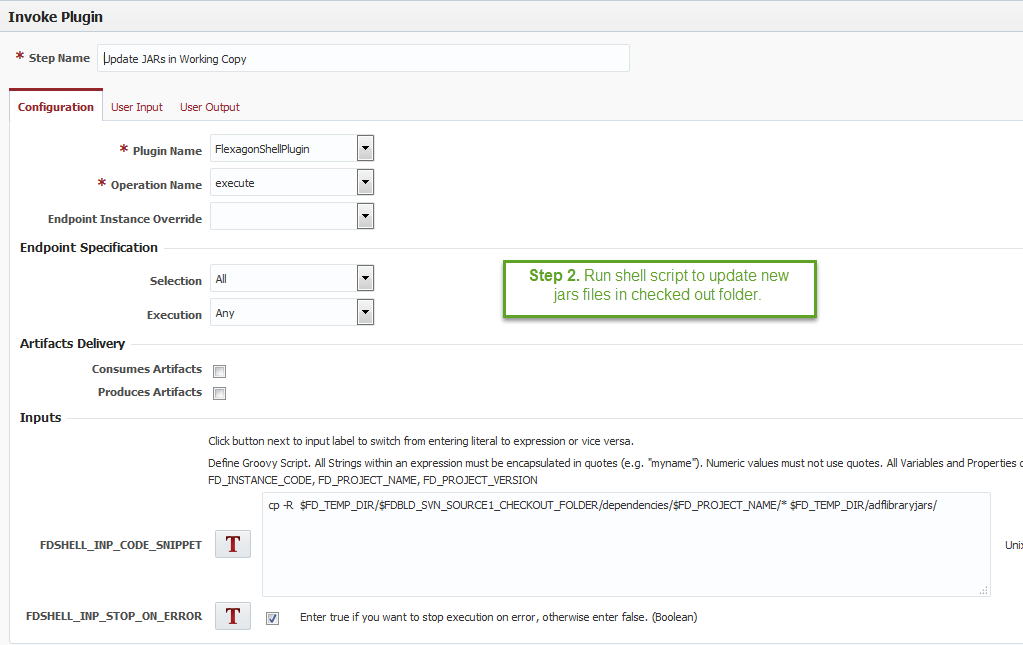Open the Execution dropdown showing Any
The width and height of the screenshot is (1023, 645).
[365, 312]
